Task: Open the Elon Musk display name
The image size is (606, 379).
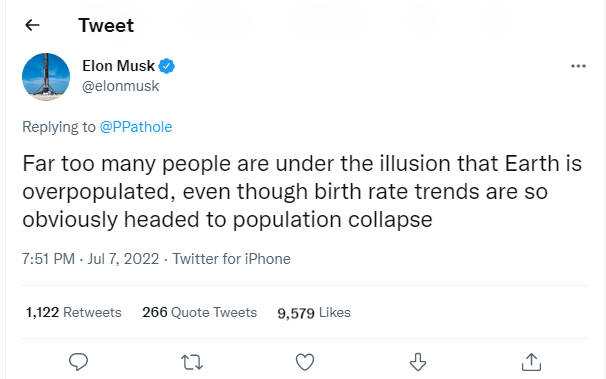Action: (x=118, y=66)
